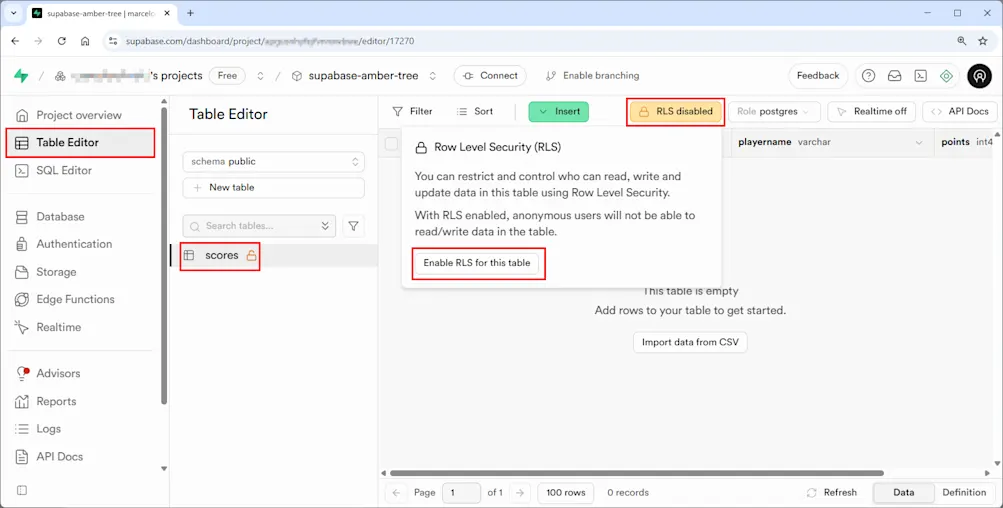Click the Reports chart icon

pyautogui.click(x=22, y=402)
